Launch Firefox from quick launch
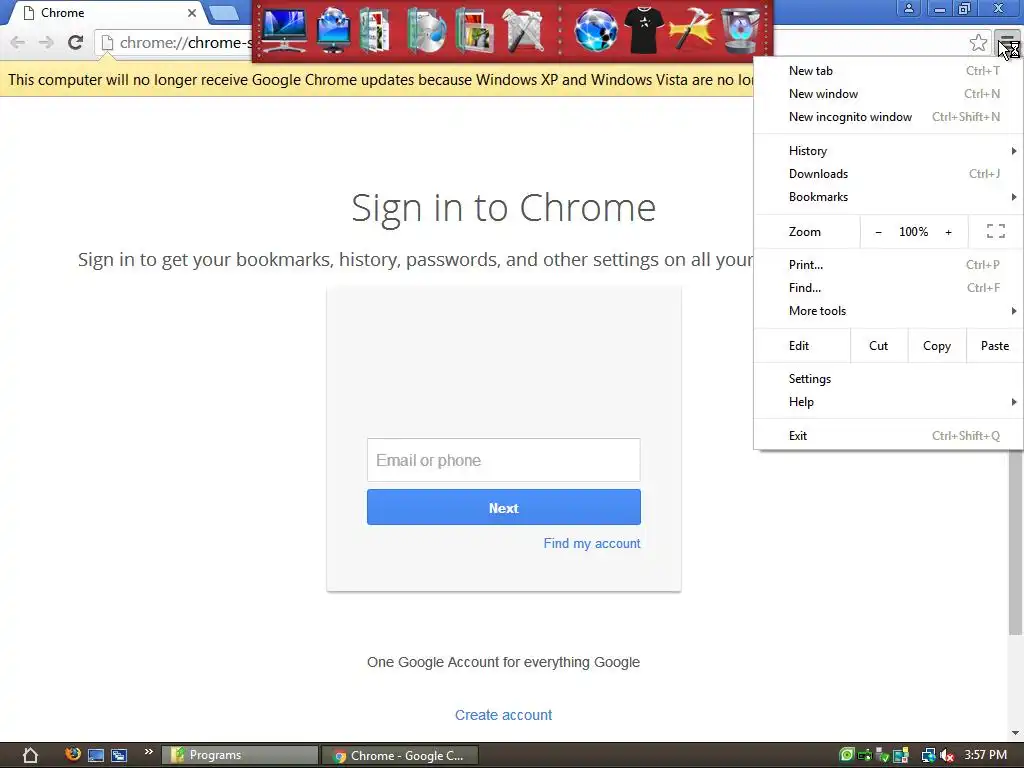The width and height of the screenshot is (1024, 768). 72,755
